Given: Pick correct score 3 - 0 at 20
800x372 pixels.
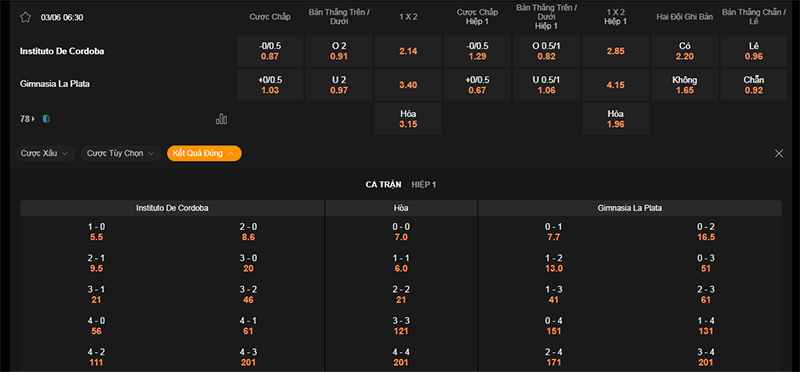Looking at the screenshot, I should pos(248,263).
